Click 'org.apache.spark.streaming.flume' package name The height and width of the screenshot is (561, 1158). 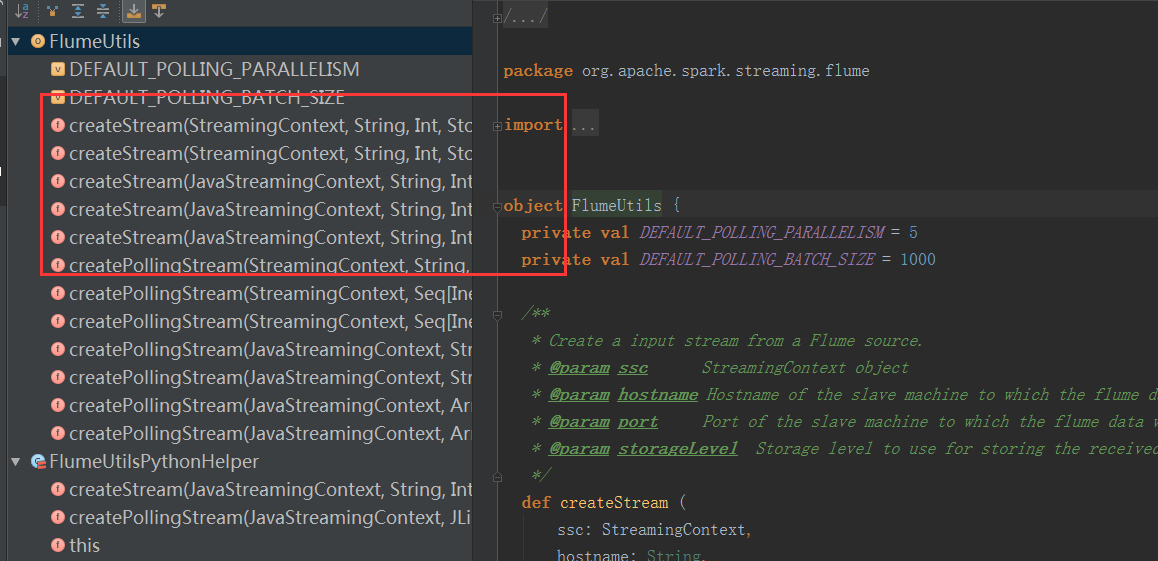725,72
